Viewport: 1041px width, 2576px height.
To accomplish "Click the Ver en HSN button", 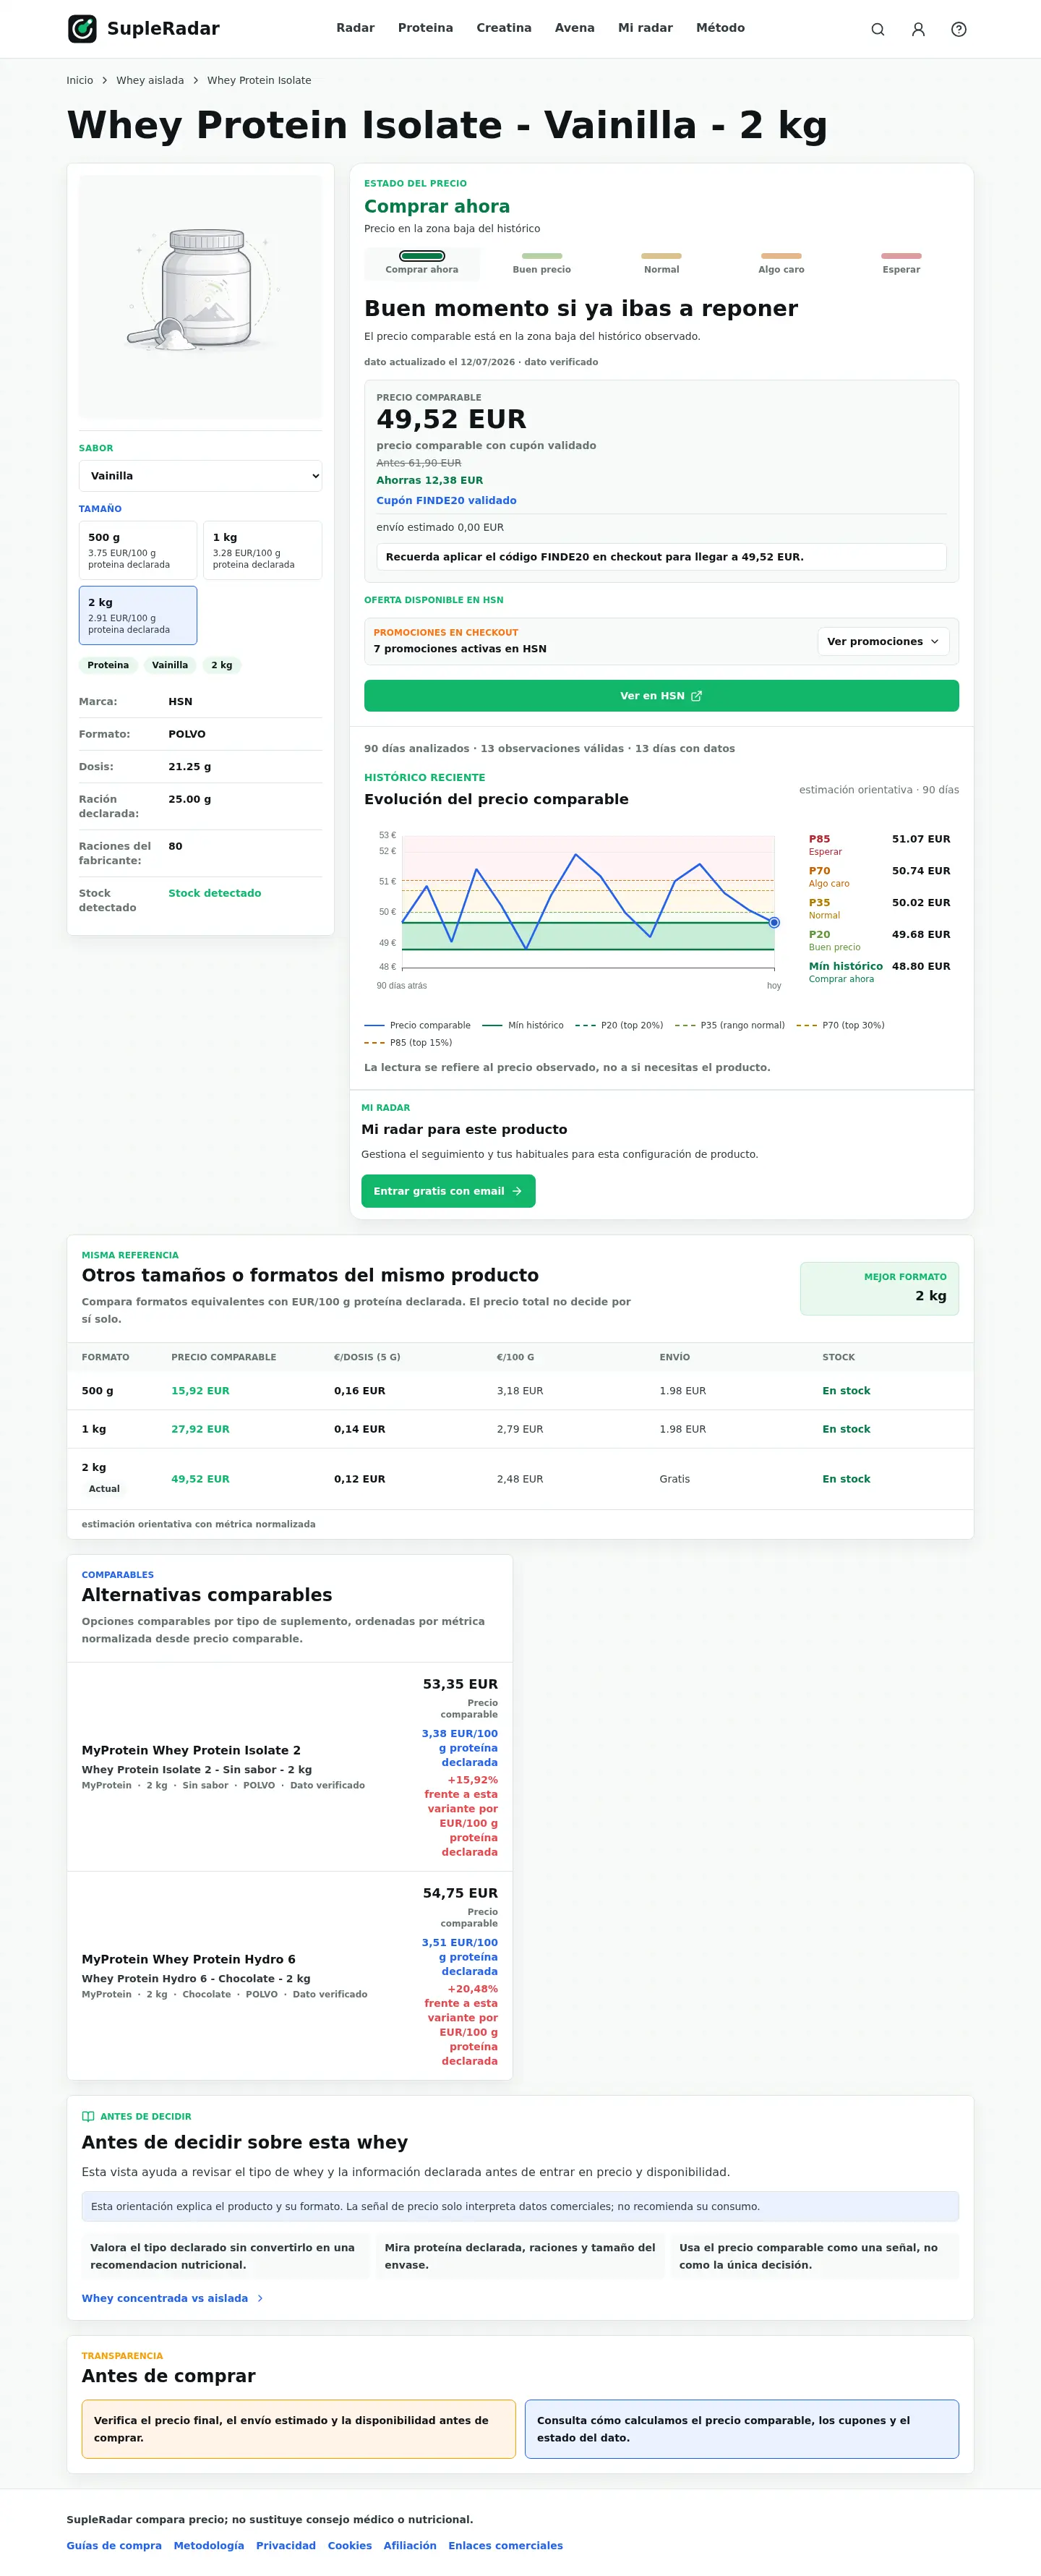I will (x=661, y=696).
